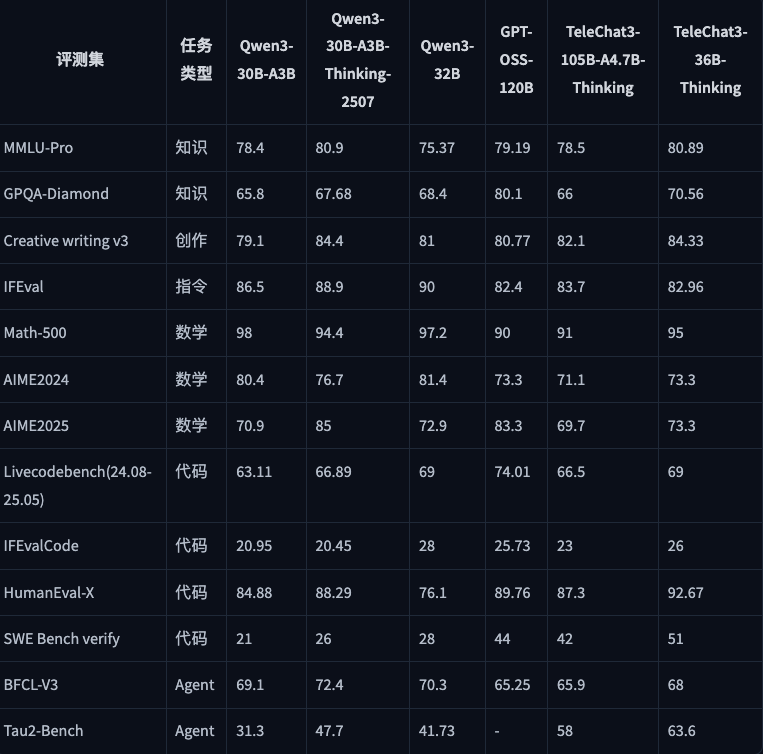Select the TeleChat3-36B-Thinking header
Image resolution: width=763 pixels, height=754 pixels.
(710, 59)
